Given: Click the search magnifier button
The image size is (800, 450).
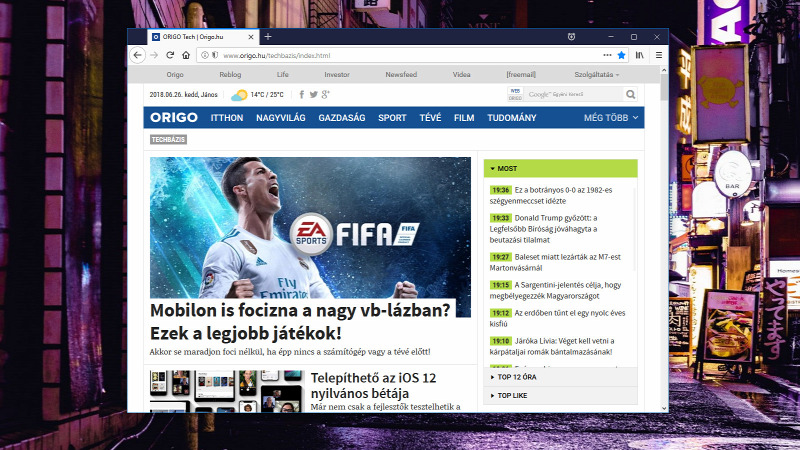Looking at the screenshot, I should 631,94.
